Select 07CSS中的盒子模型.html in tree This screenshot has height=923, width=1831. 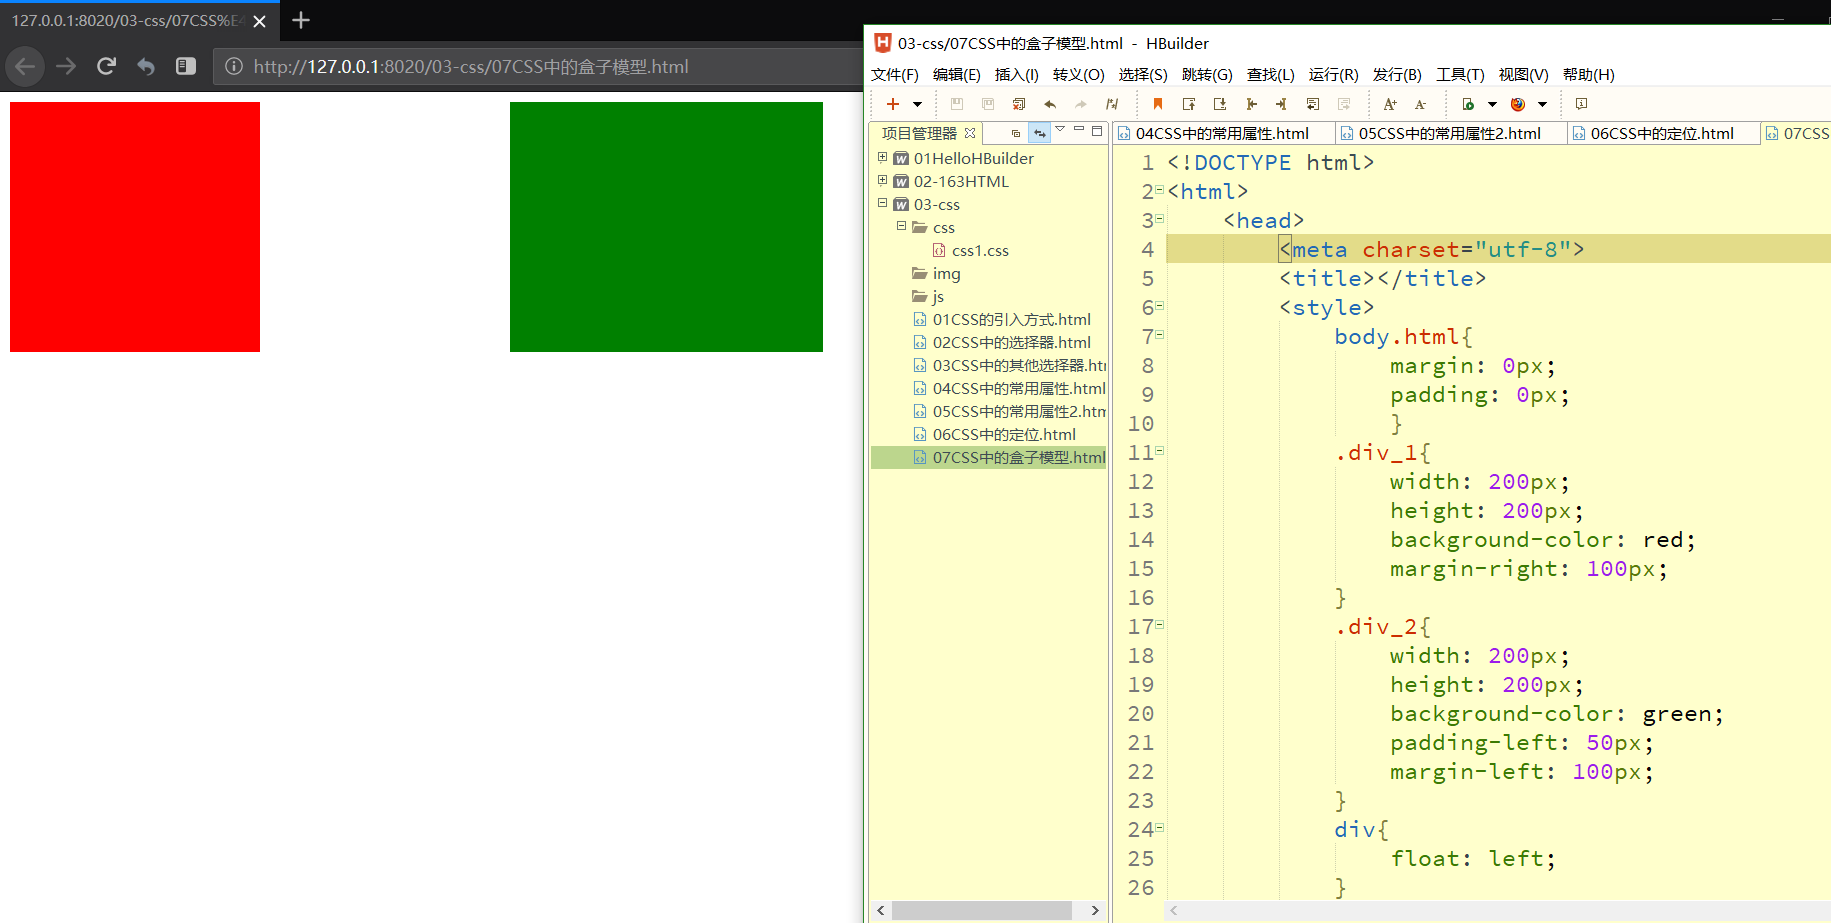pos(1019,458)
